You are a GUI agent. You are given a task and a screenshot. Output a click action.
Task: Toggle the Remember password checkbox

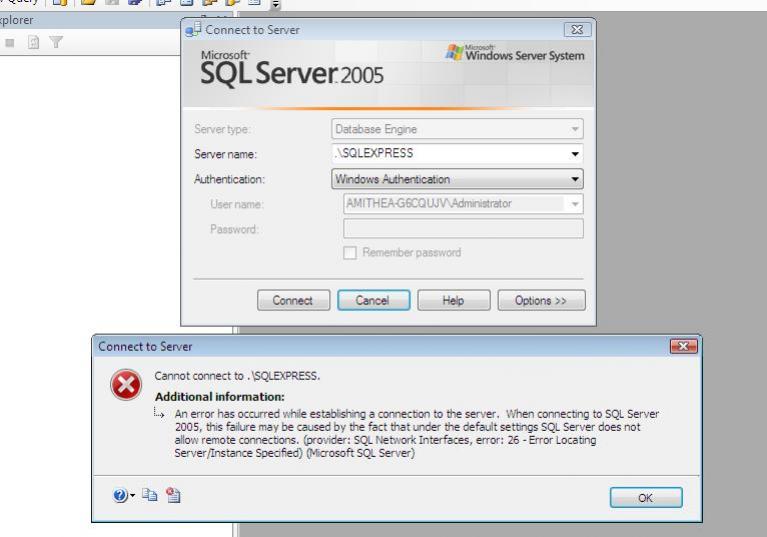[x=350, y=253]
